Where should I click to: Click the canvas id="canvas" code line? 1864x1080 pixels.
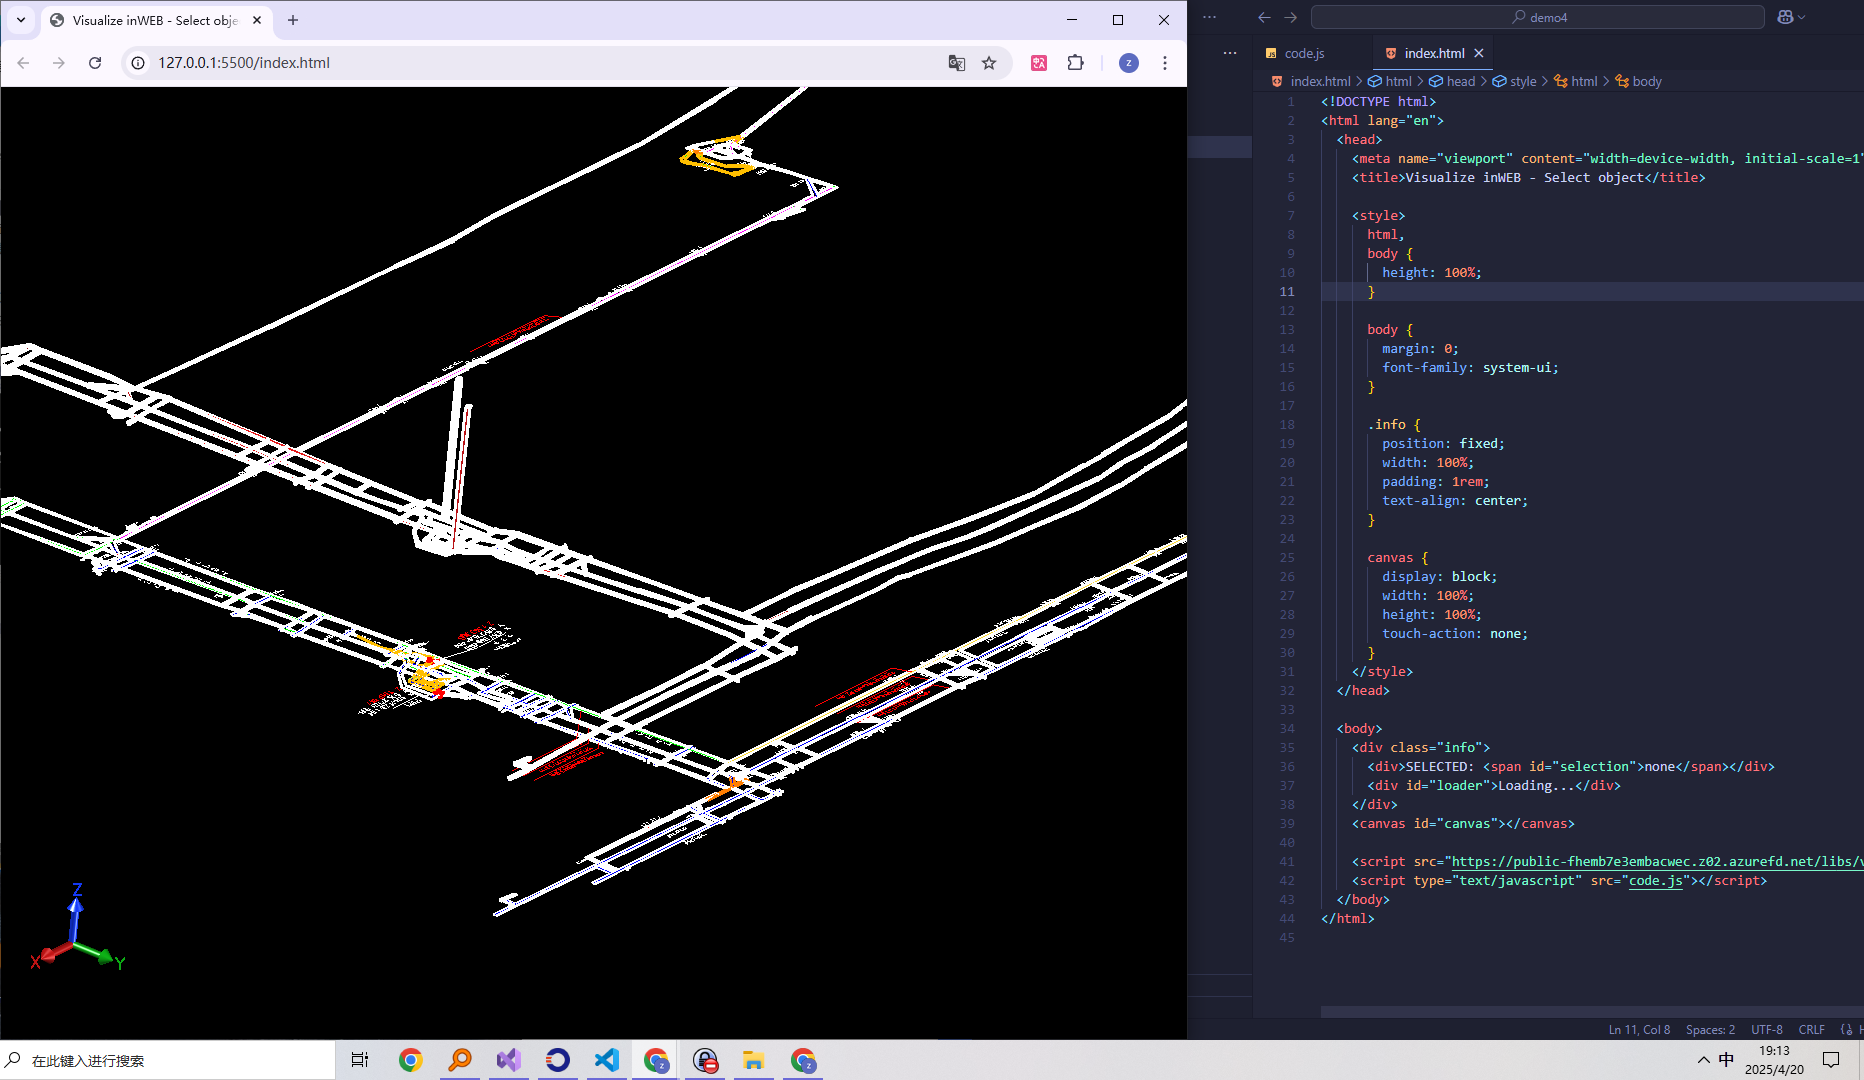point(1463,824)
